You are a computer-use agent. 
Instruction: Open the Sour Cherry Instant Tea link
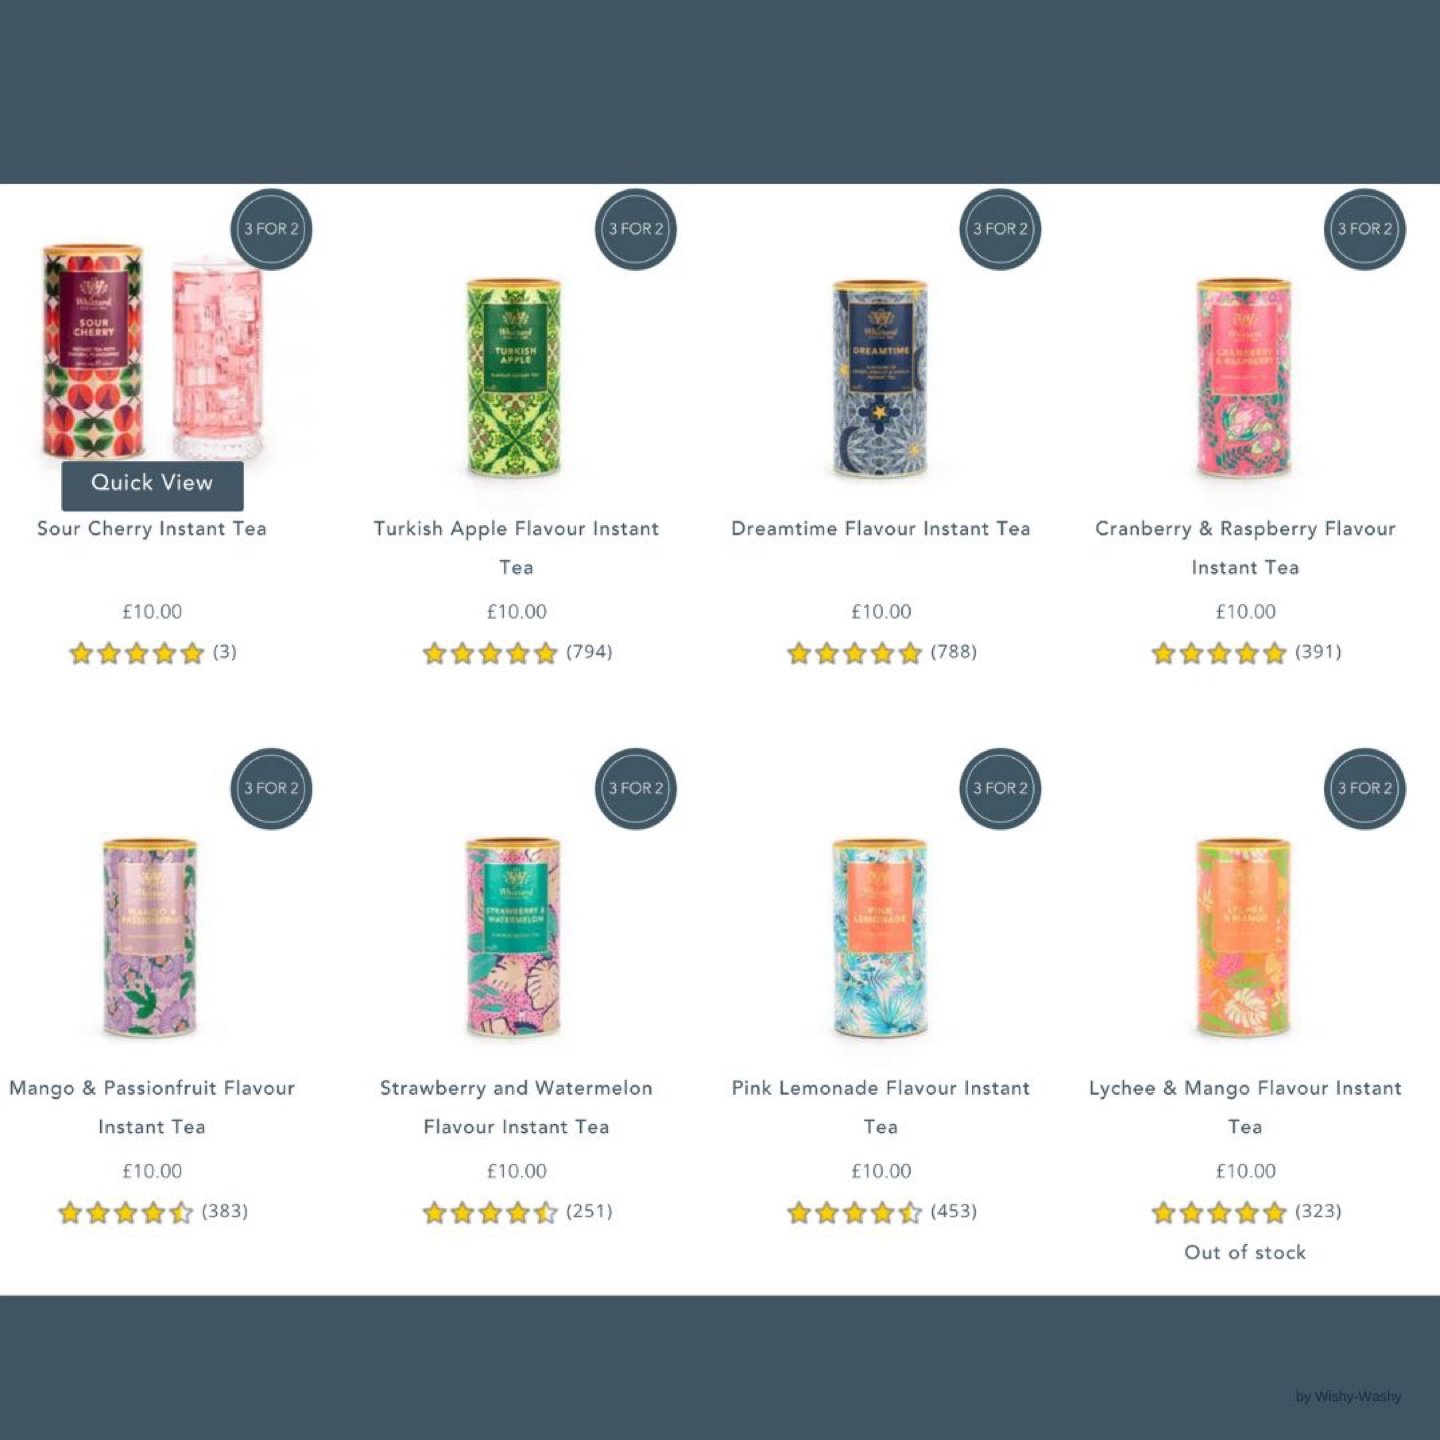[x=152, y=529]
